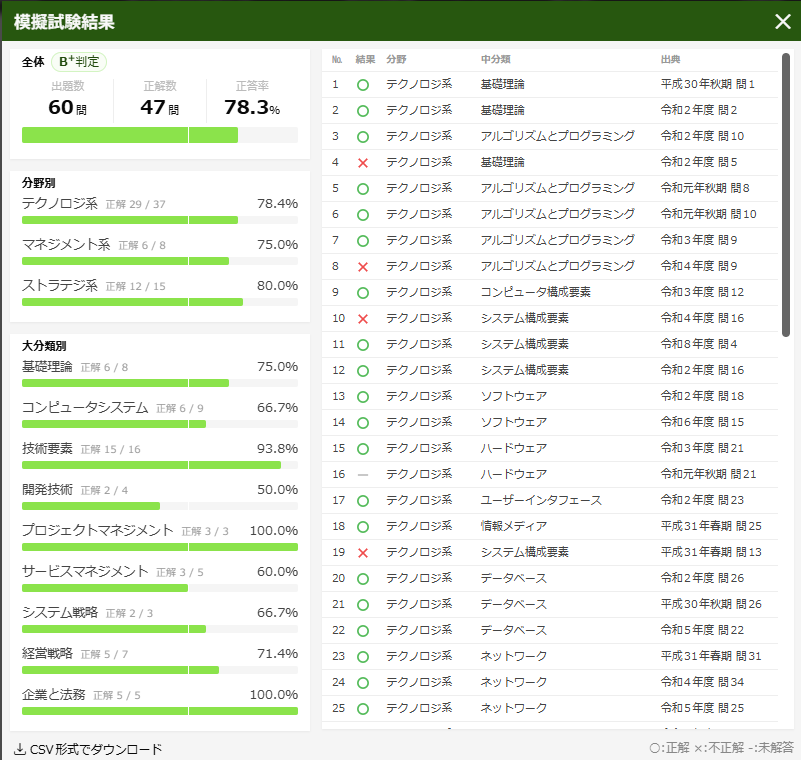Click the 中分類 column header
This screenshot has height=760, width=801.
pyautogui.click(x=496, y=59)
